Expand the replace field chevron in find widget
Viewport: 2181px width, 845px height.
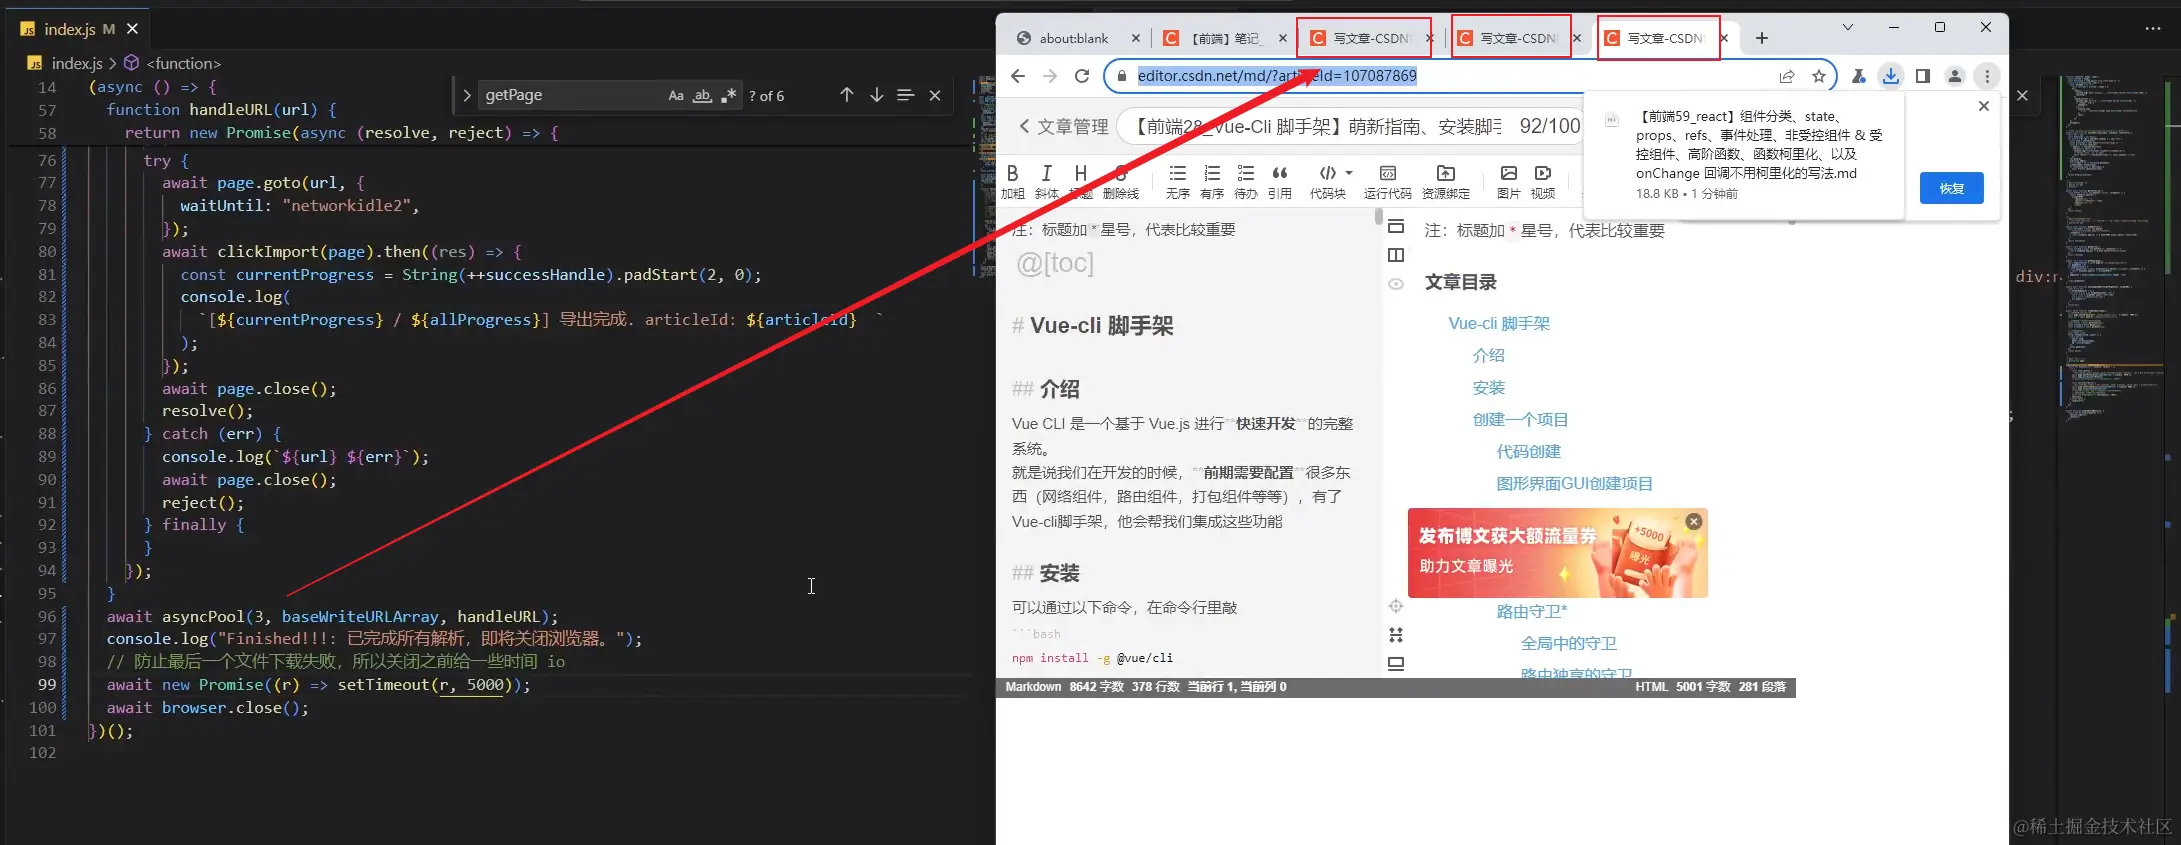[x=466, y=95]
